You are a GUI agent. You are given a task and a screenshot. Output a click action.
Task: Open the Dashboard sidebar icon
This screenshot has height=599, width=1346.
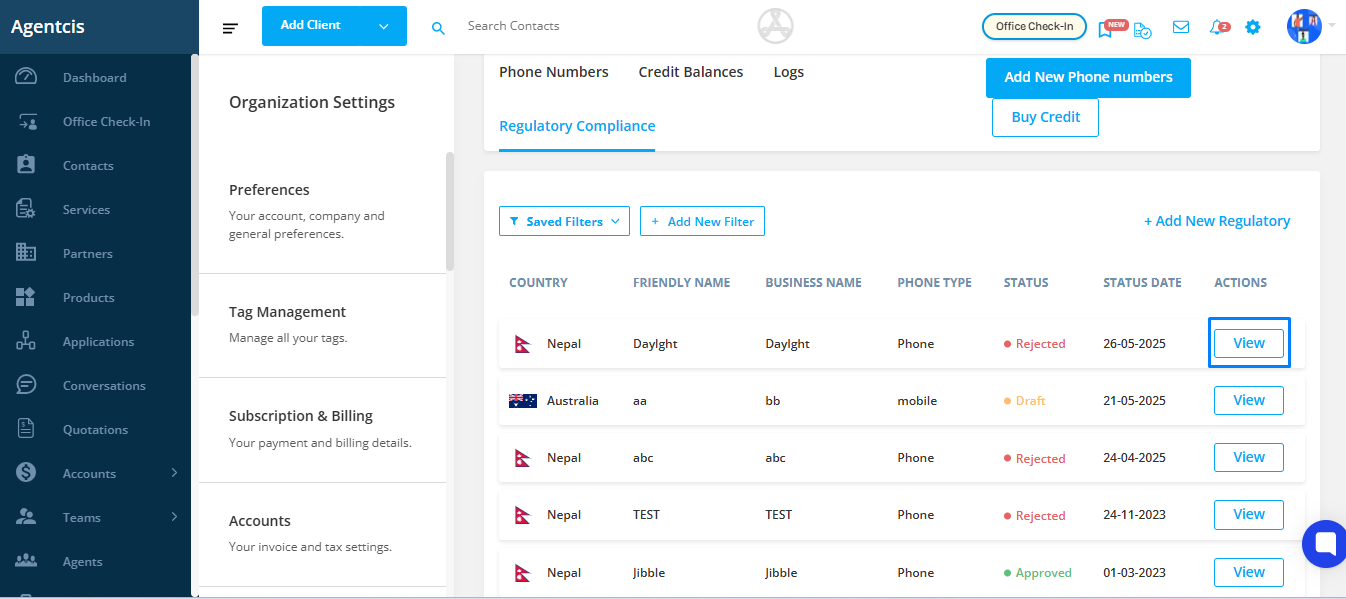[26, 77]
